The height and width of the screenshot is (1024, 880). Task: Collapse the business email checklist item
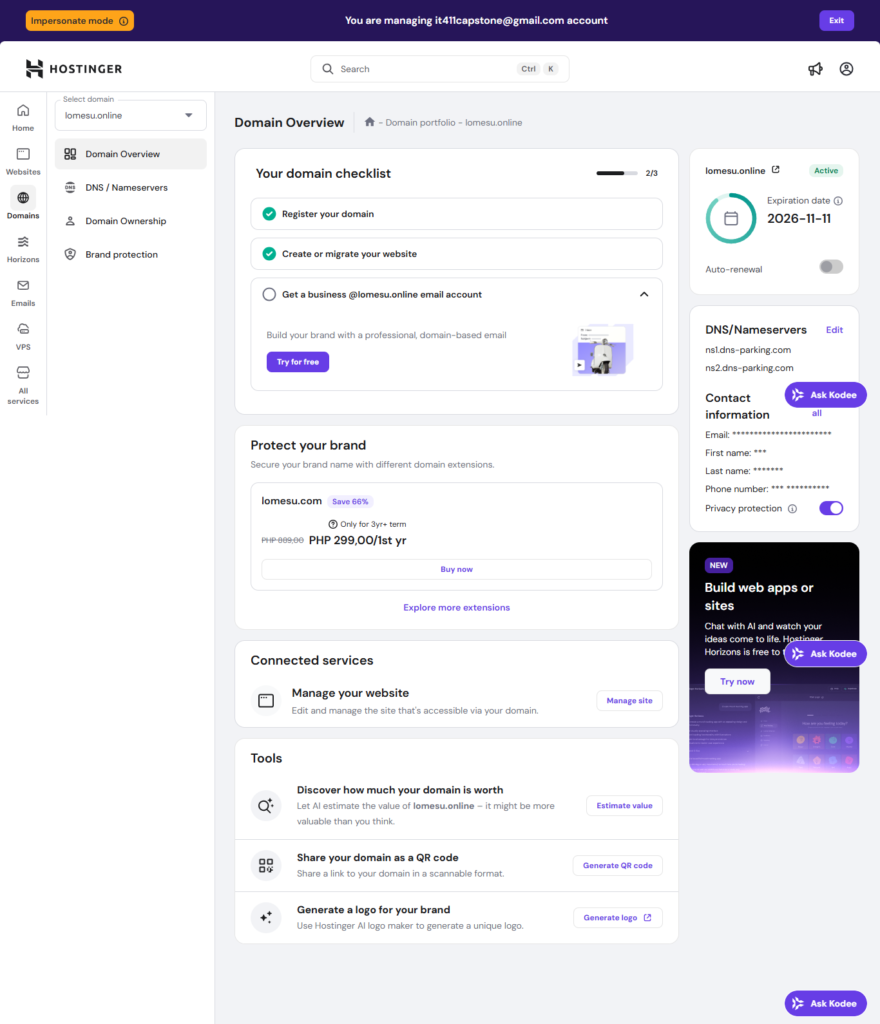(x=644, y=295)
